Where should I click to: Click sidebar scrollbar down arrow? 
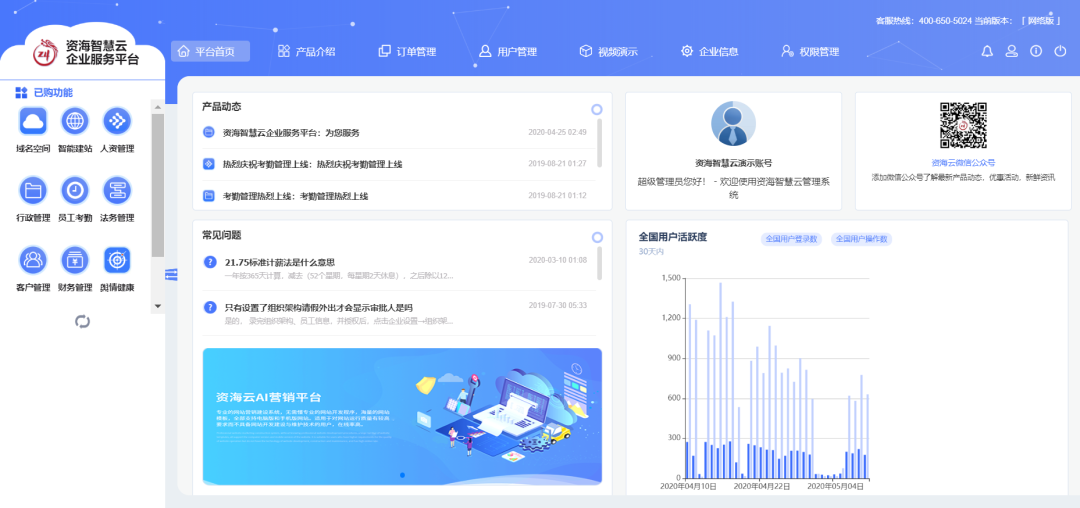tap(158, 306)
